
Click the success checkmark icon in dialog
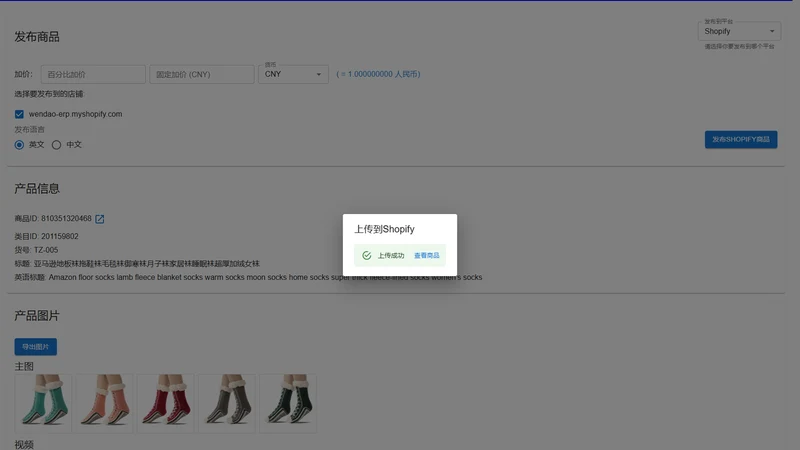point(366,256)
